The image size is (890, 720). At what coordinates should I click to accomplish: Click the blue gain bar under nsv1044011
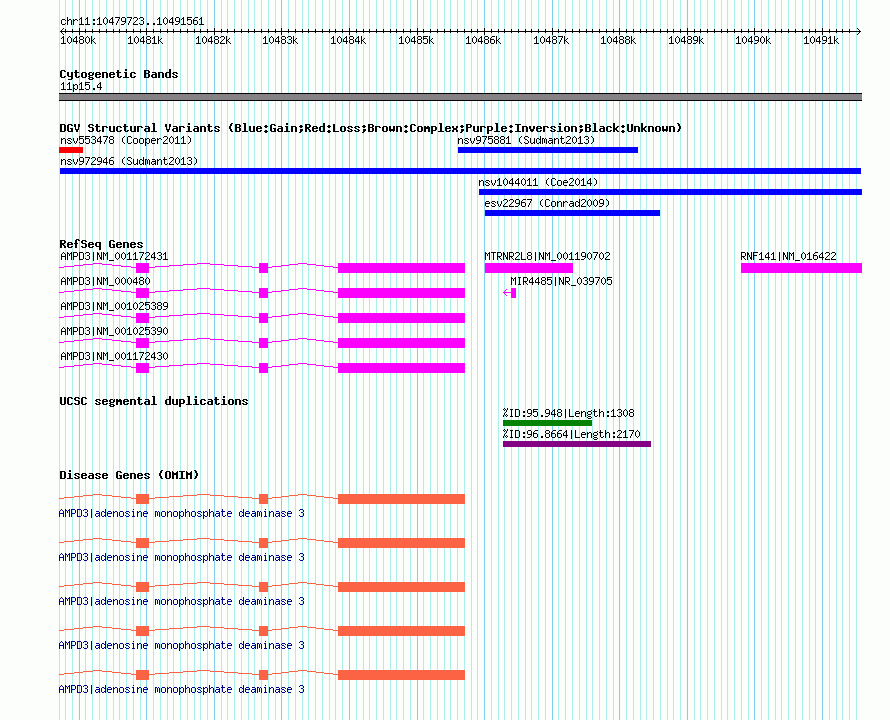(x=670, y=192)
